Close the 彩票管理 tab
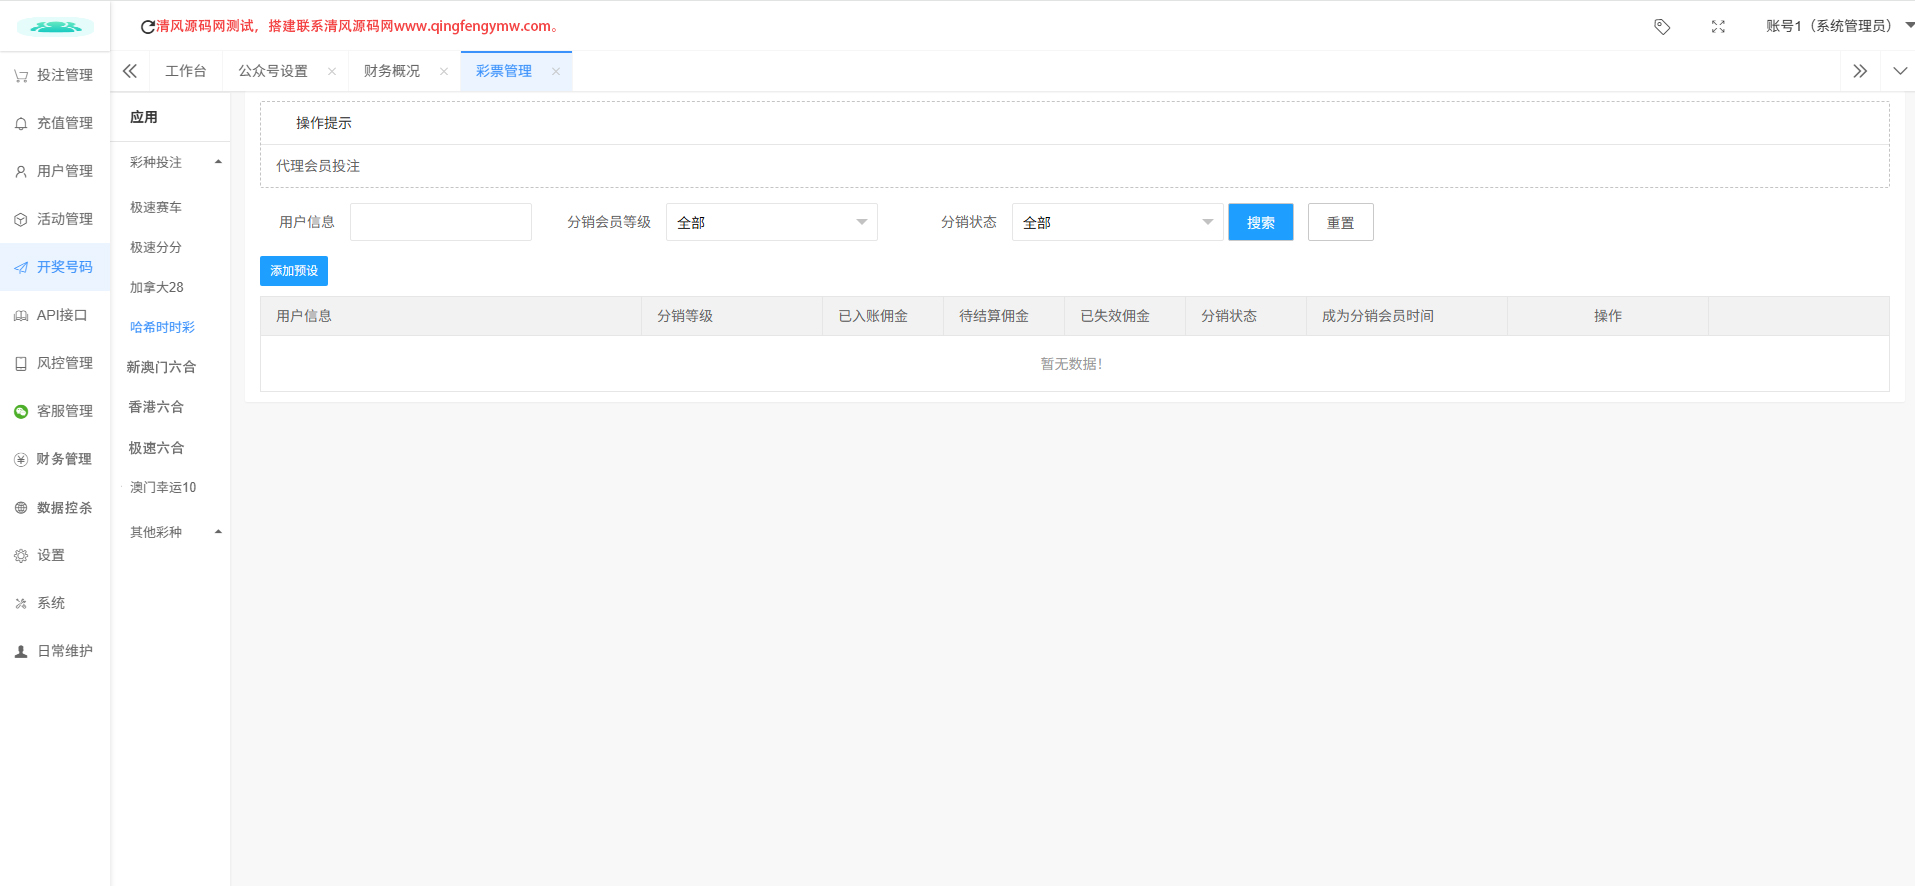 click(556, 71)
